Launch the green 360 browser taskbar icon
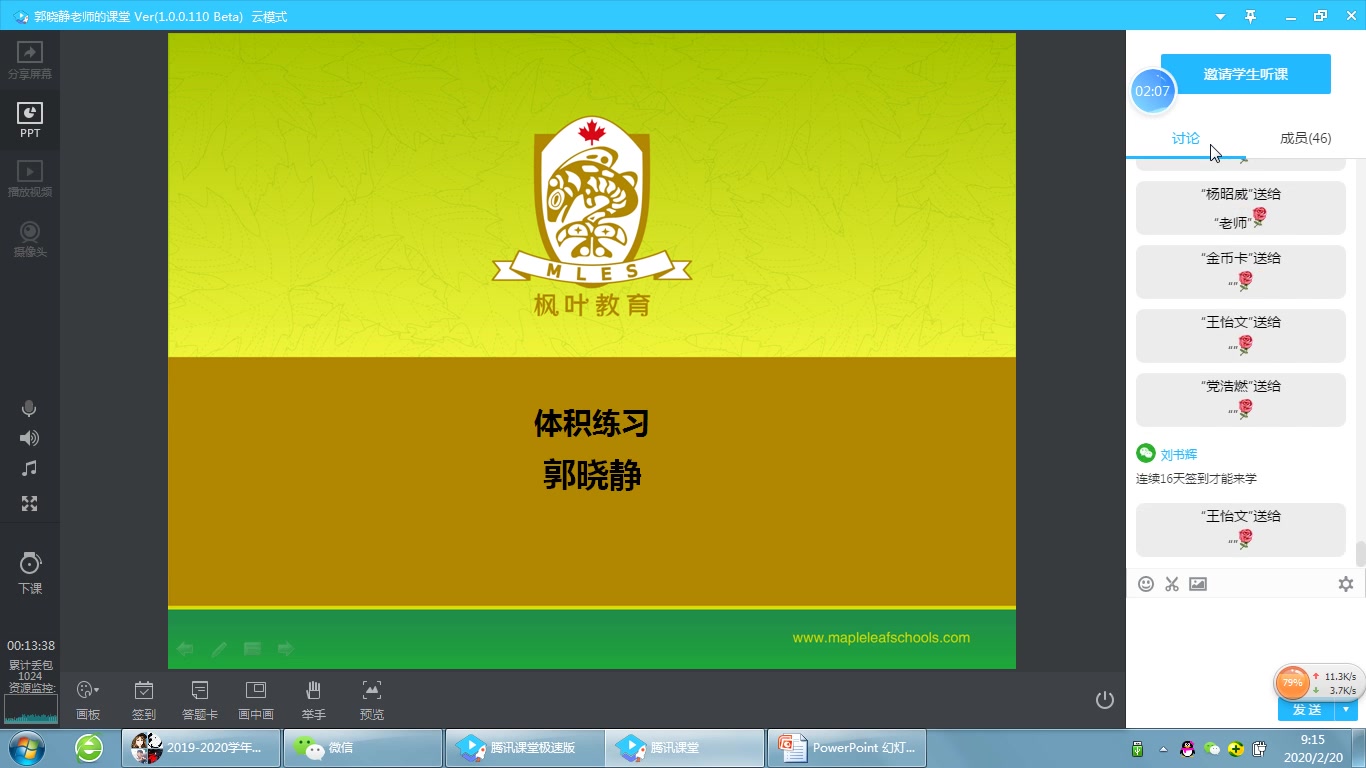This screenshot has height=768, width=1366. (x=89, y=747)
